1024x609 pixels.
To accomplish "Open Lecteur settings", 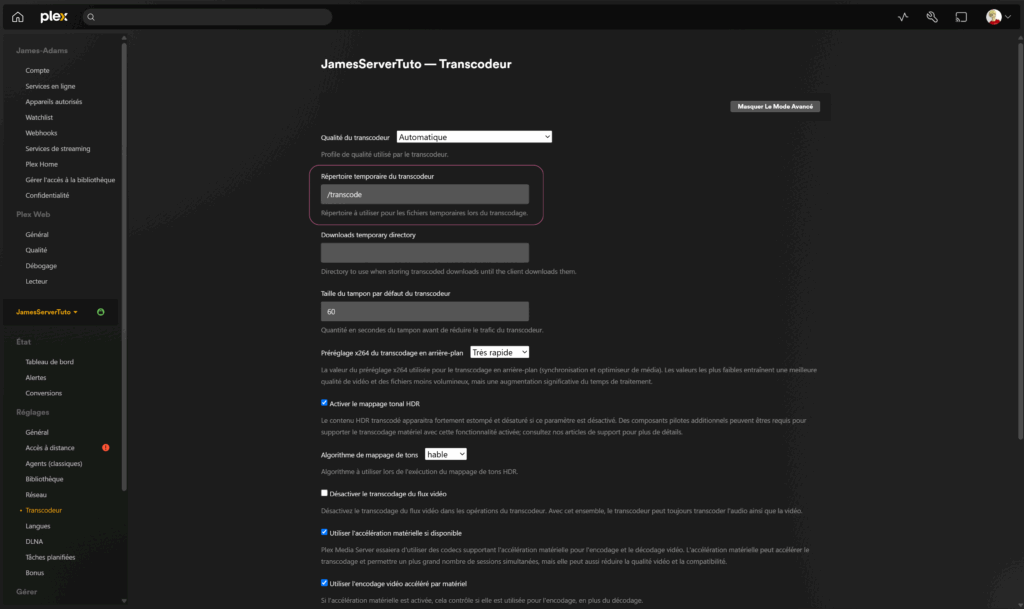I will [x=37, y=281].
